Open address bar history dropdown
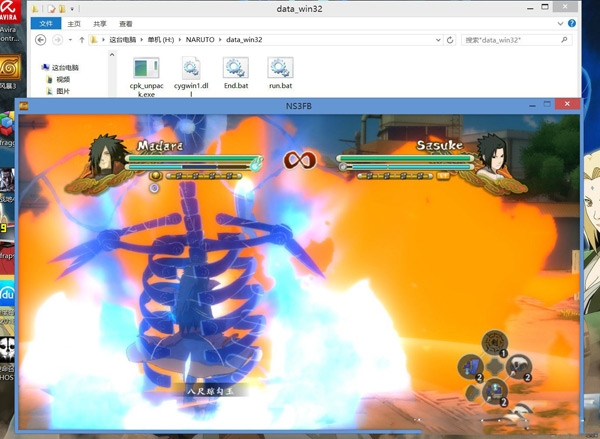The width and height of the screenshot is (600, 439). 438,40
